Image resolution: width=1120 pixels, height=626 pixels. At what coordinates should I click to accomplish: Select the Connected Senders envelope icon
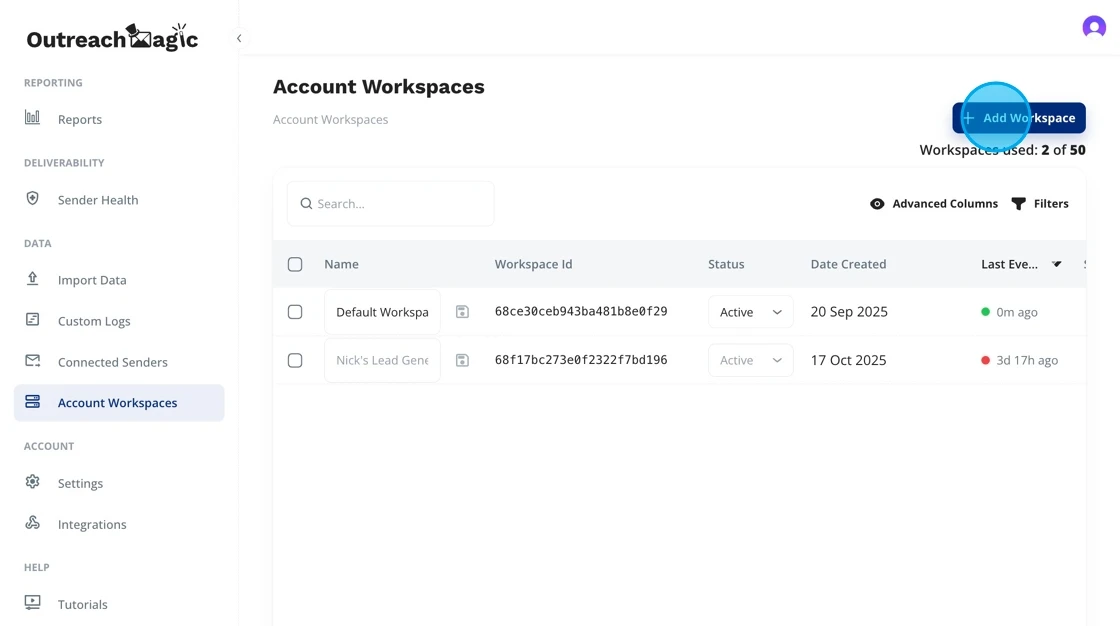(x=32, y=361)
